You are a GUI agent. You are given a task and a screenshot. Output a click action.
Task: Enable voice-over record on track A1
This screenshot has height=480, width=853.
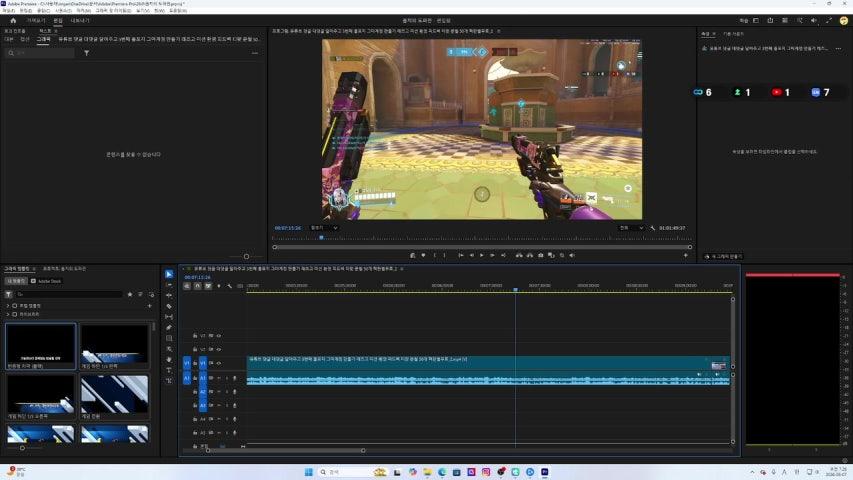click(x=234, y=378)
